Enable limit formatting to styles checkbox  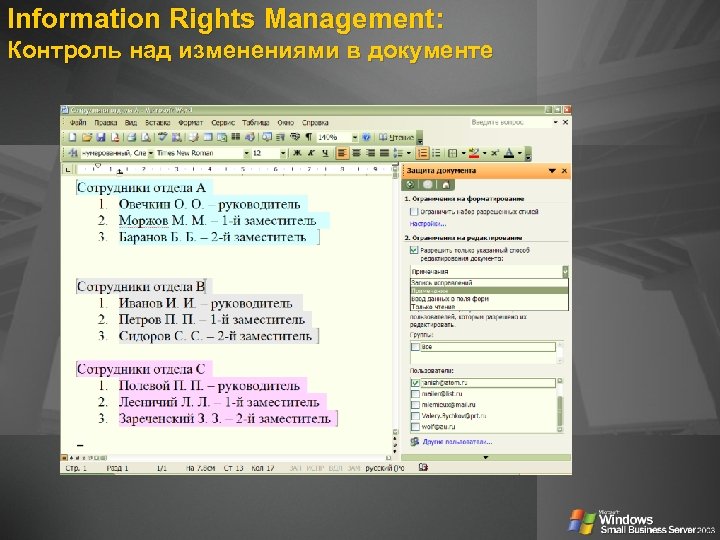tap(414, 212)
